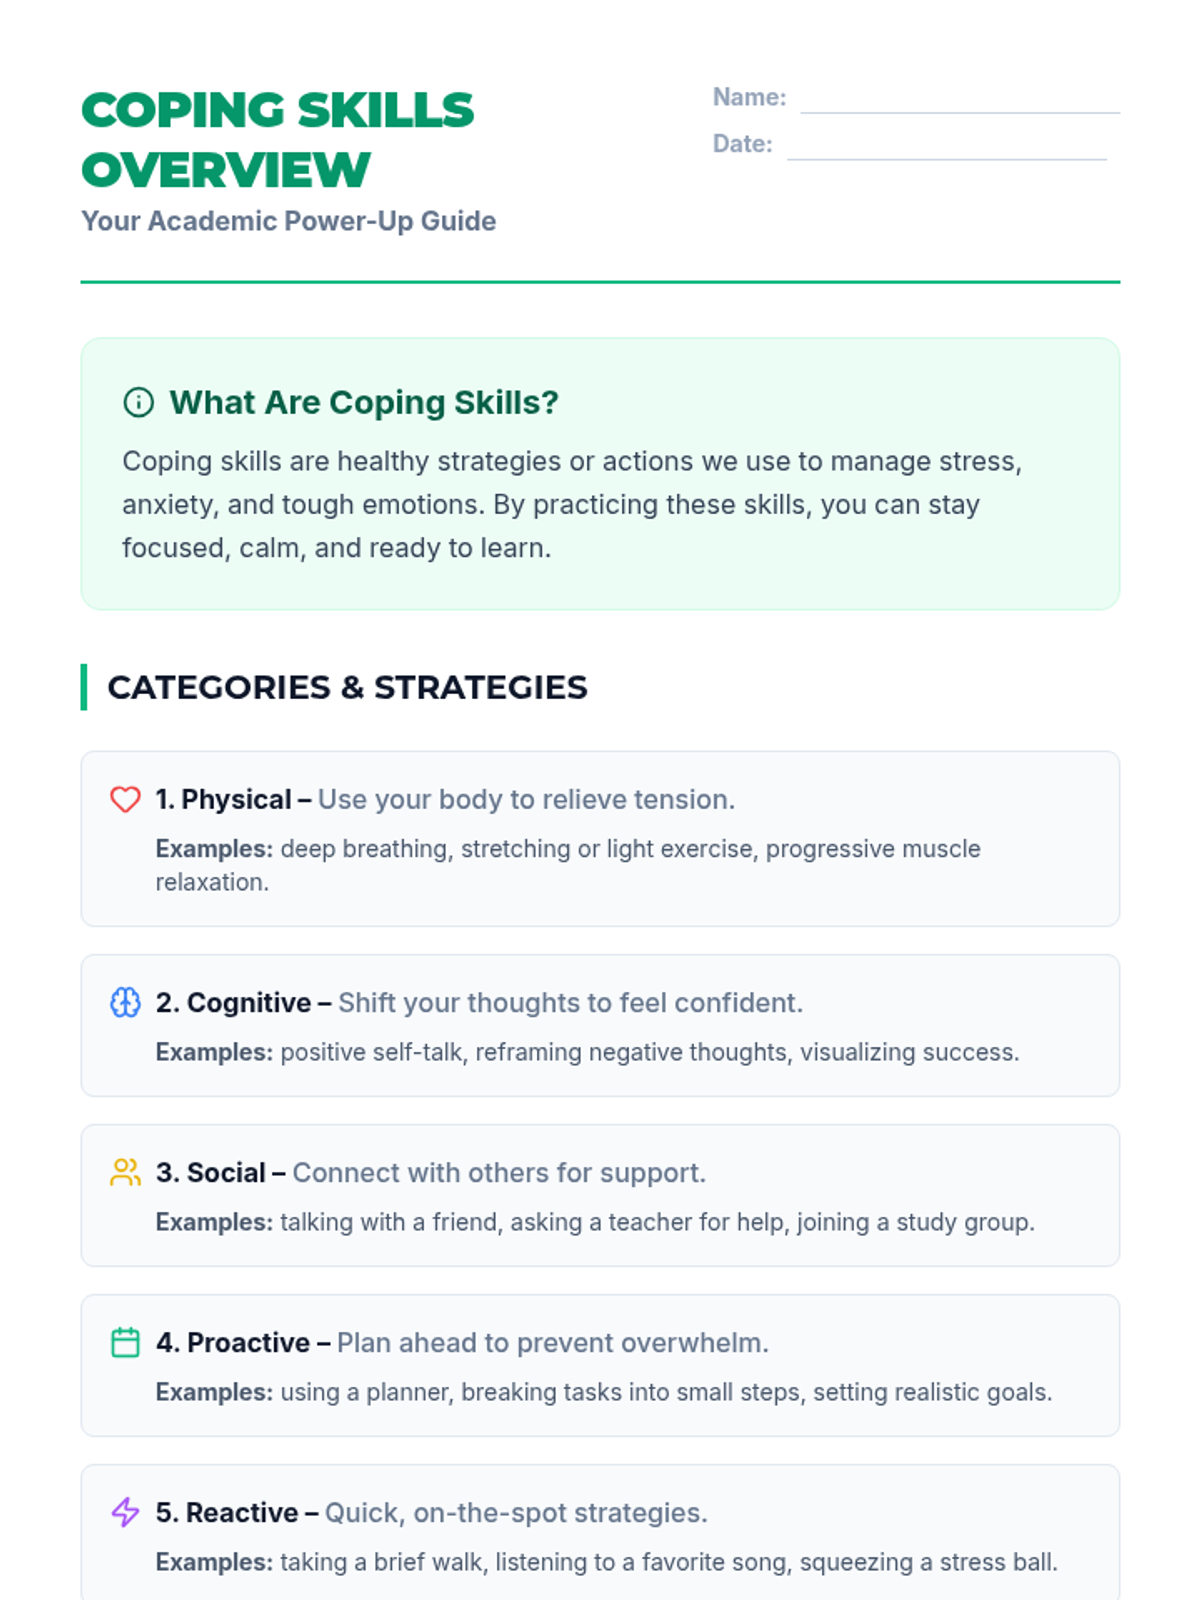
Task: Click the Your Academic Power-Up Guide subtitle
Action: [288, 221]
